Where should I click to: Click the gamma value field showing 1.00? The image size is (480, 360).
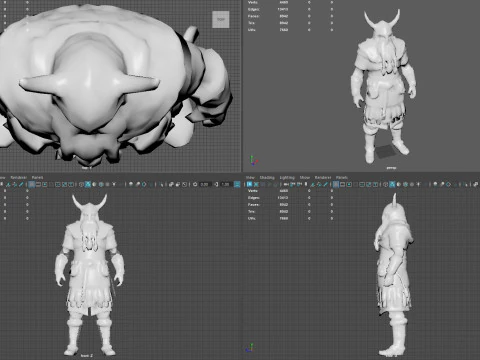coord(226,184)
